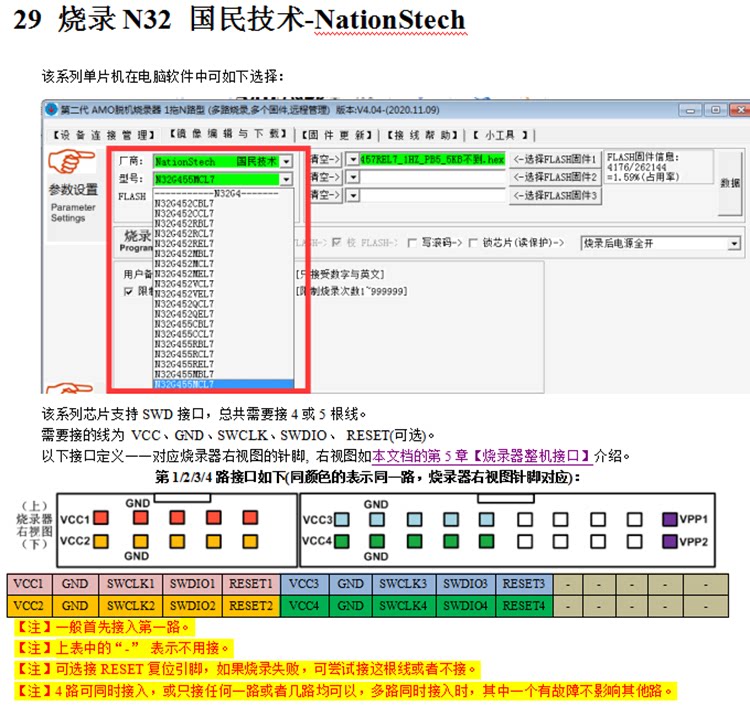
Task: Expand the 型号 N32G455MCL7 dropdown
Action: pos(286,179)
